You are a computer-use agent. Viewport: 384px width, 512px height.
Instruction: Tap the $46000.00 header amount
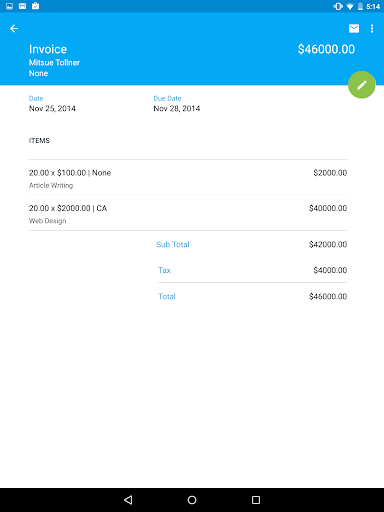click(326, 49)
